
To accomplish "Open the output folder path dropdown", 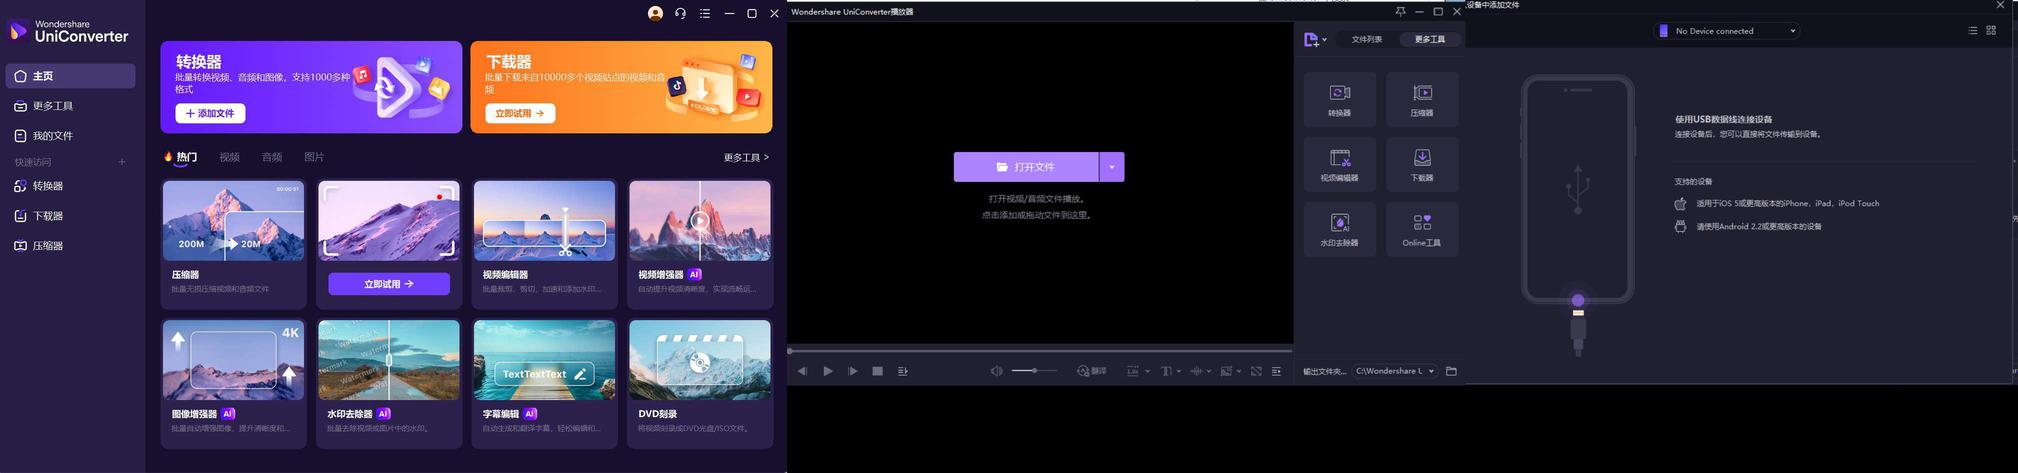I will click(x=1396, y=371).
